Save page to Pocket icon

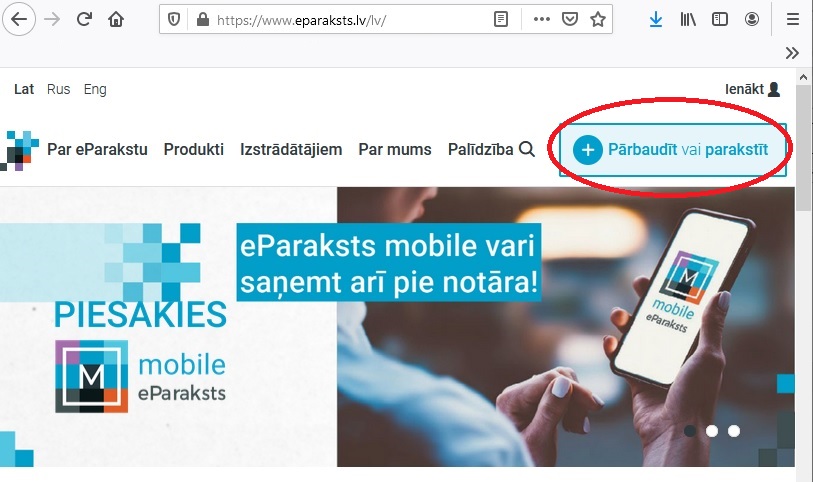coord(570,20)
